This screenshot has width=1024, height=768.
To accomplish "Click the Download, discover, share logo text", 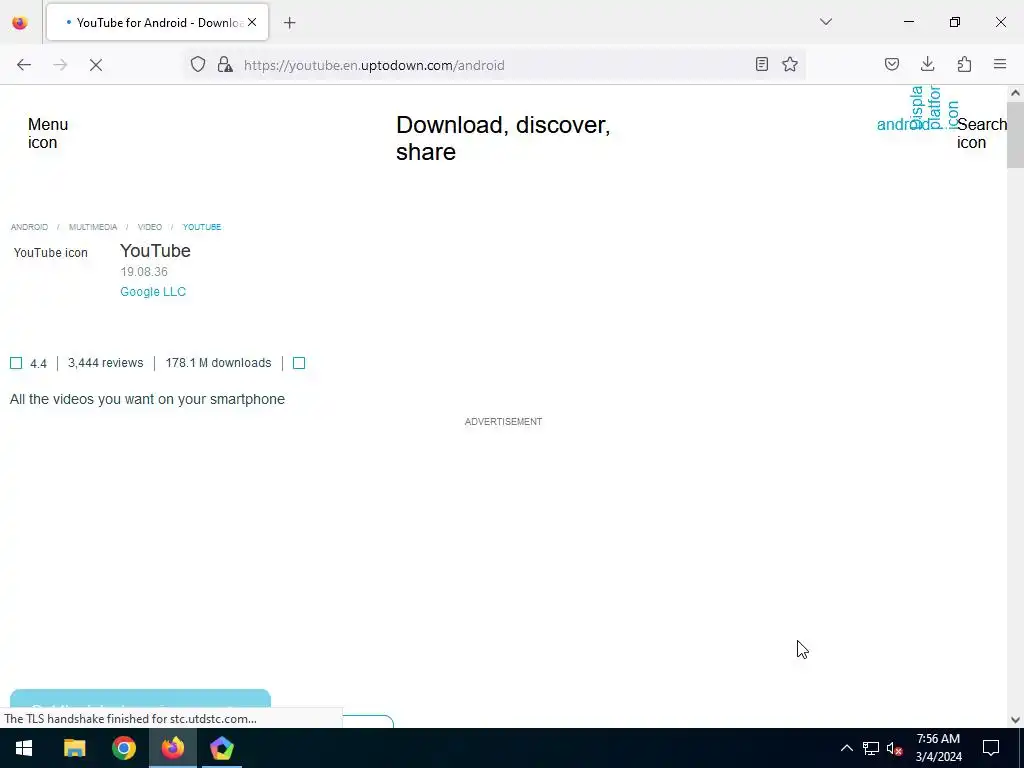I will click(503, 138).
